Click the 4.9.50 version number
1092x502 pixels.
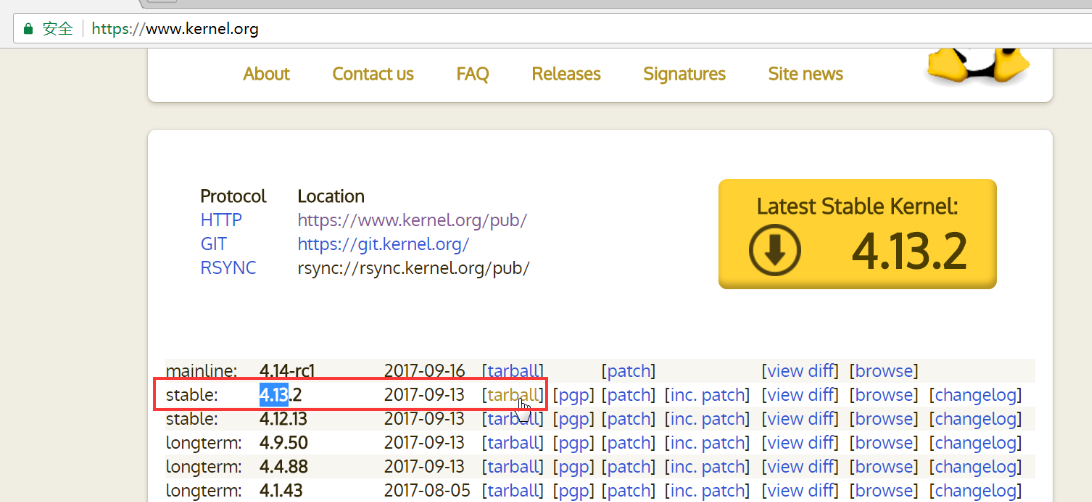(283, 443)
